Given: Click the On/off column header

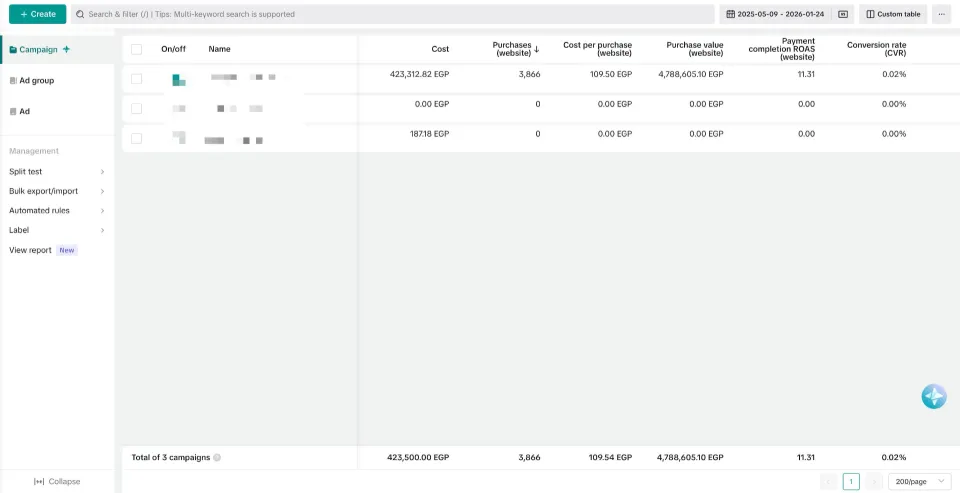Looking at the screenshot, I should coord(173,49).
